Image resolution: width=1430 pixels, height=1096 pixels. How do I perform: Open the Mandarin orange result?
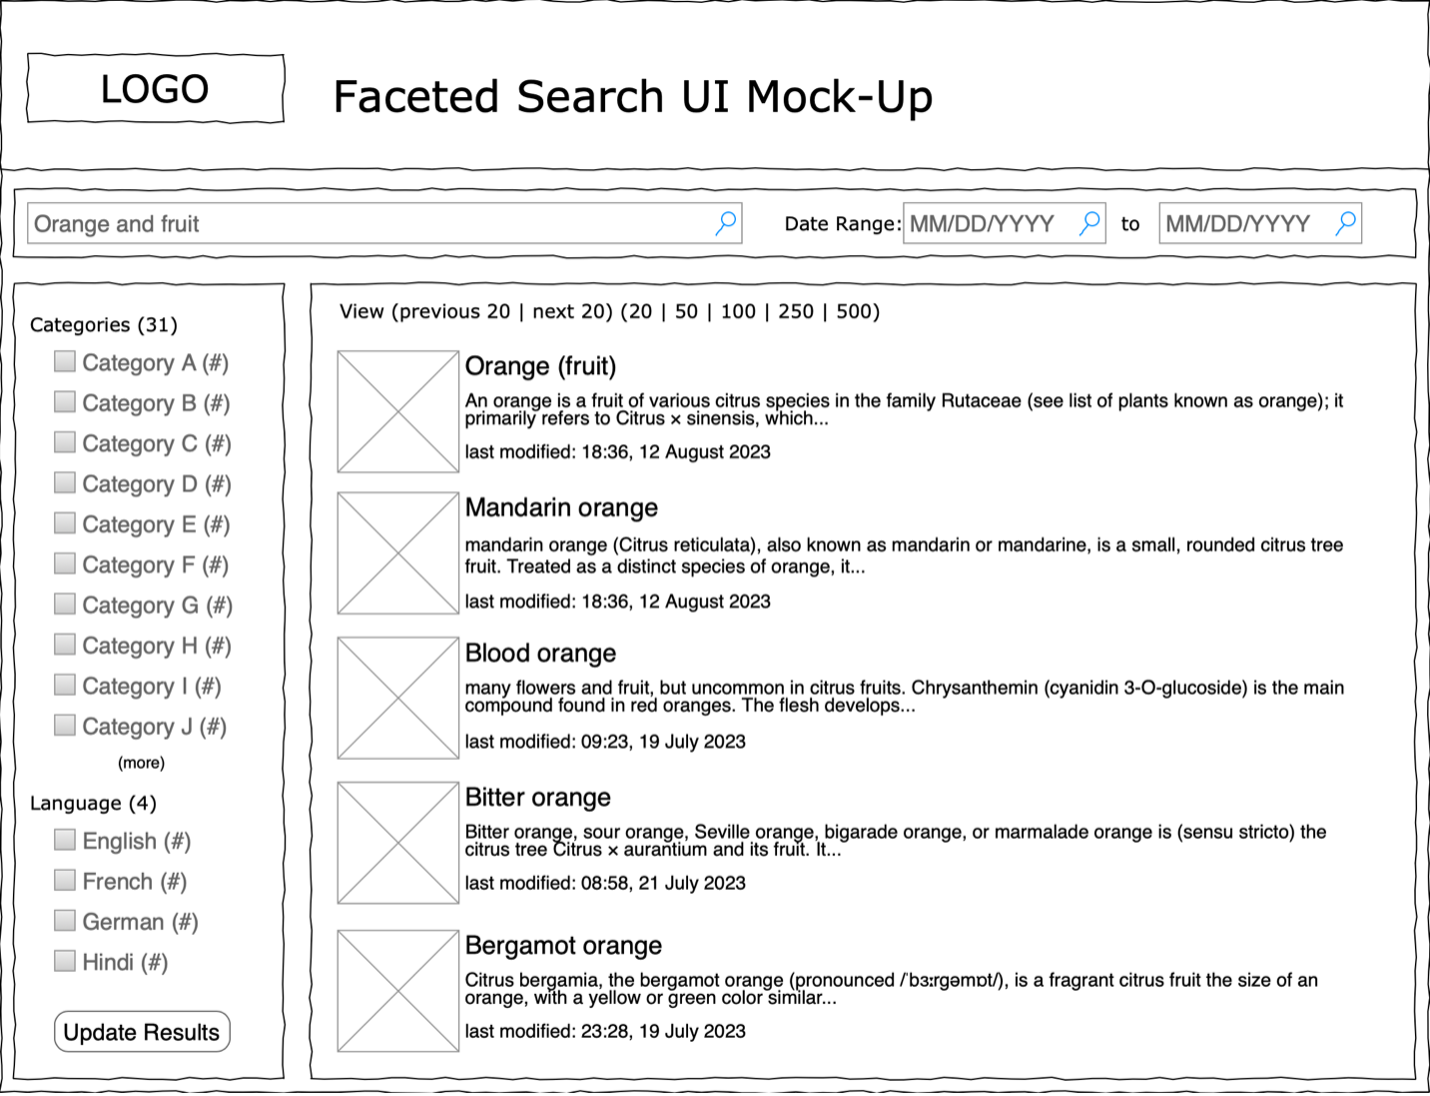(561, 507)
